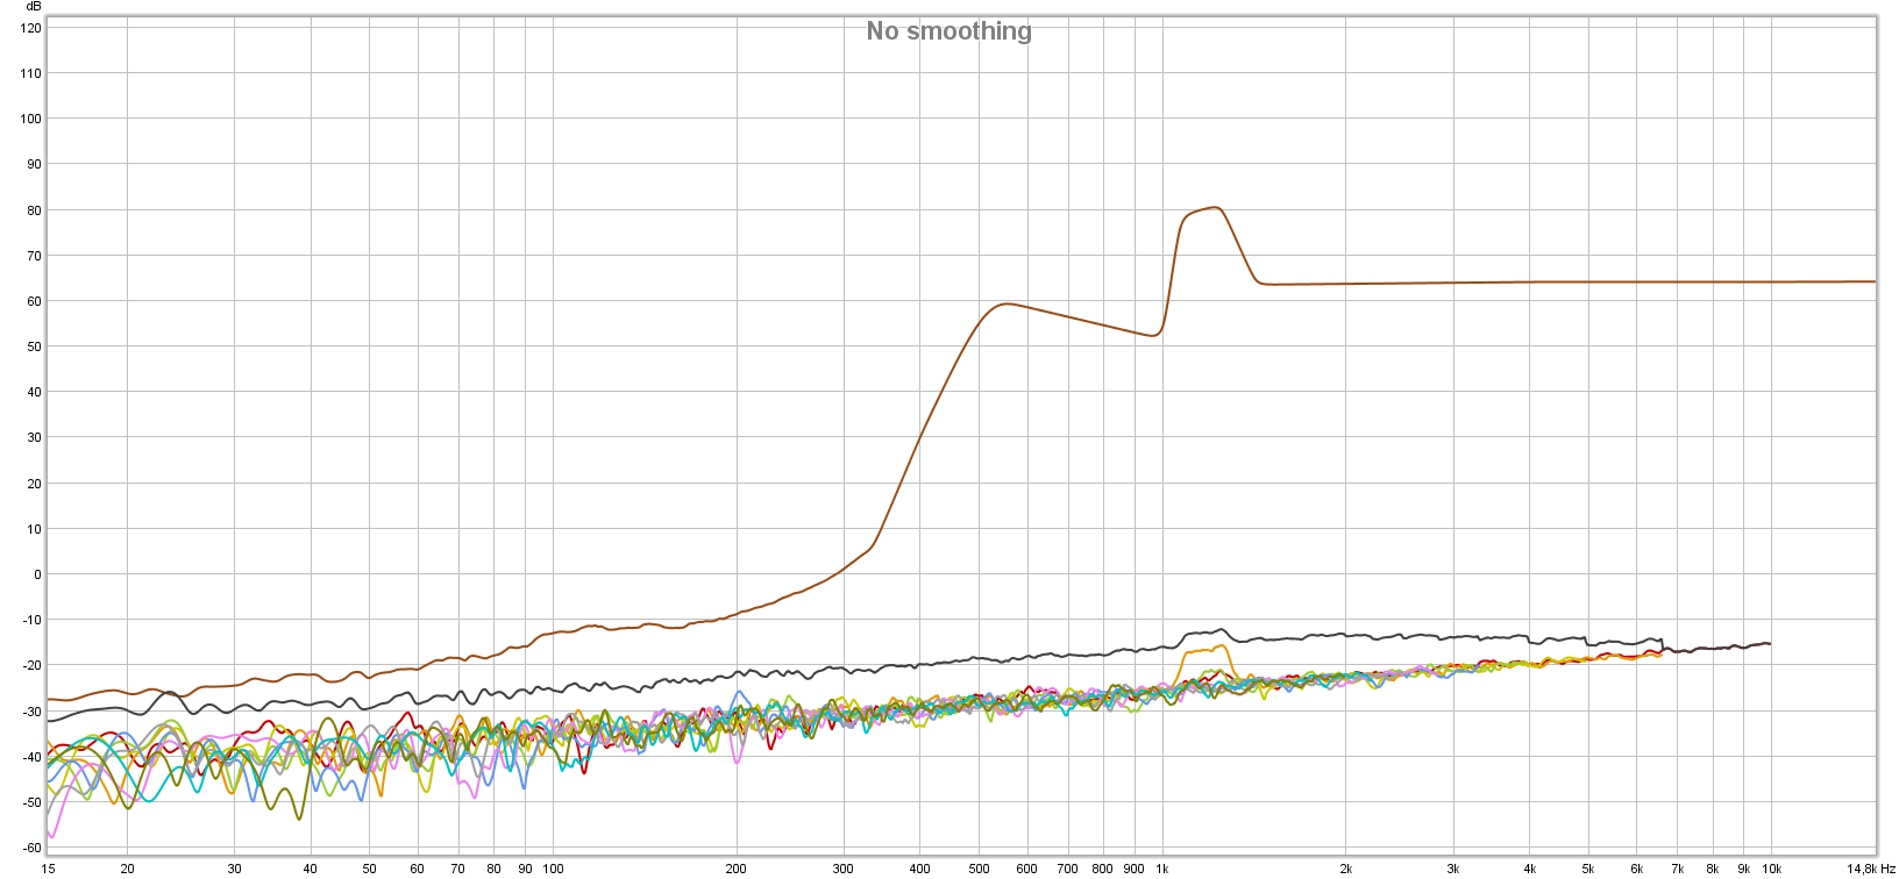Click the 900 Hz frequency axis label
Screen dimensions: 1899x879
(x=1134, y=869)
